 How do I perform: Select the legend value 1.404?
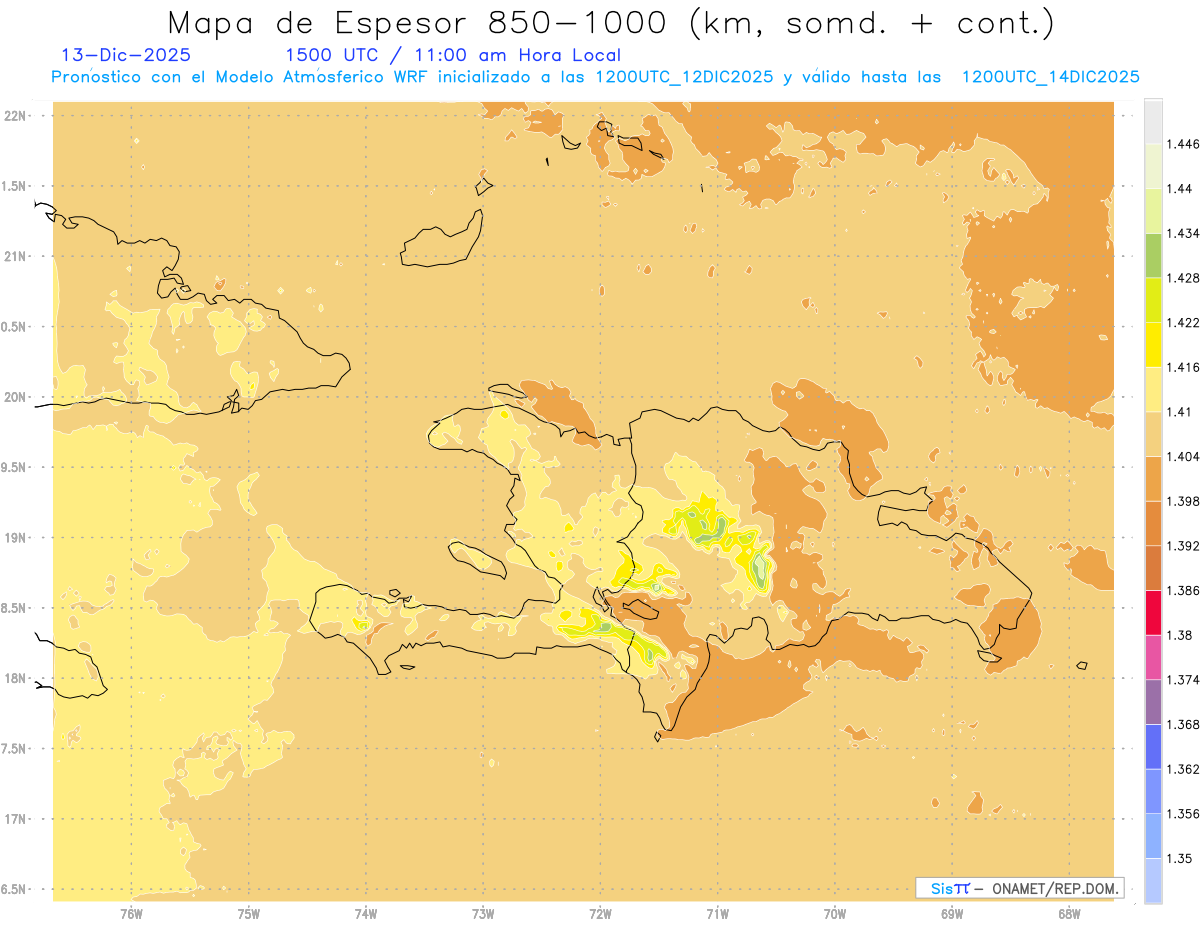[x=1183, y=457]
